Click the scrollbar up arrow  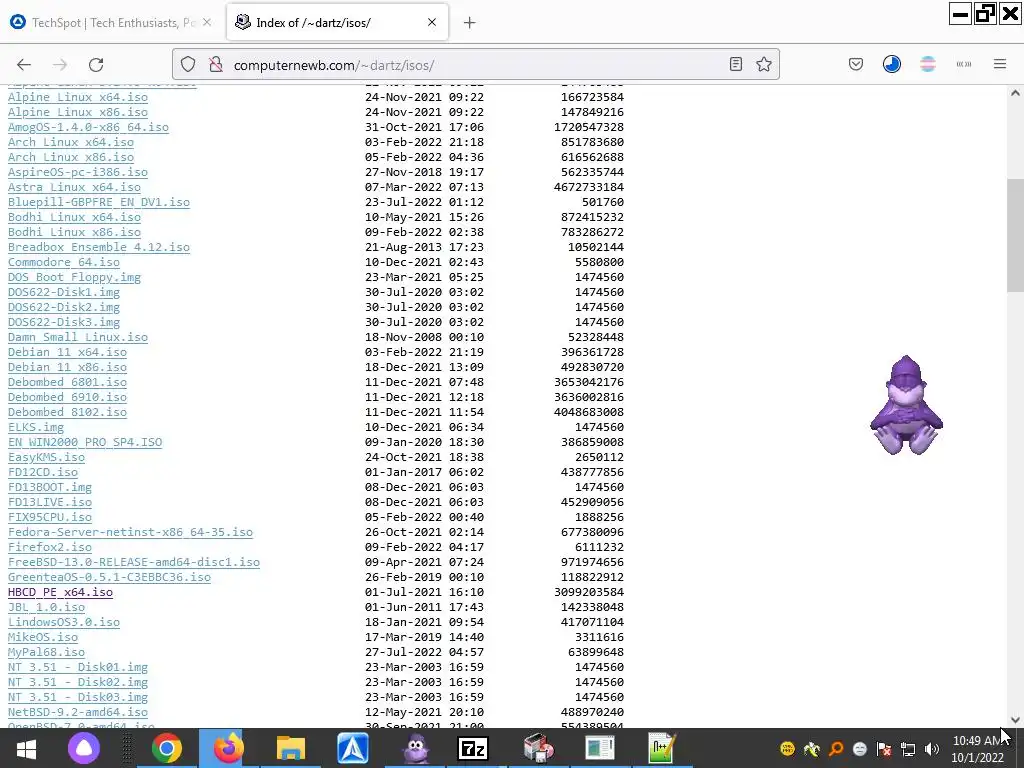tap(1015, 93)
